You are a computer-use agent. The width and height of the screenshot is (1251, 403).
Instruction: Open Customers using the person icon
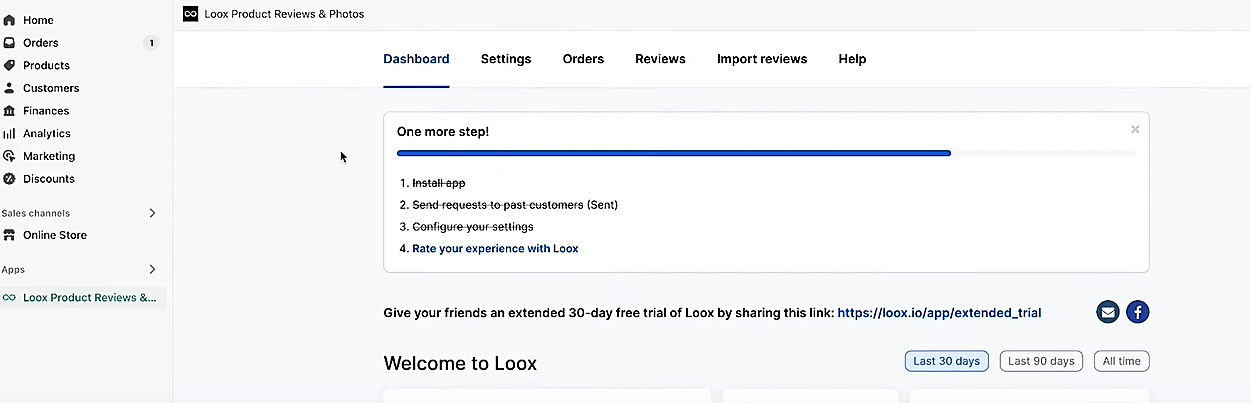(x=10, y=88)
